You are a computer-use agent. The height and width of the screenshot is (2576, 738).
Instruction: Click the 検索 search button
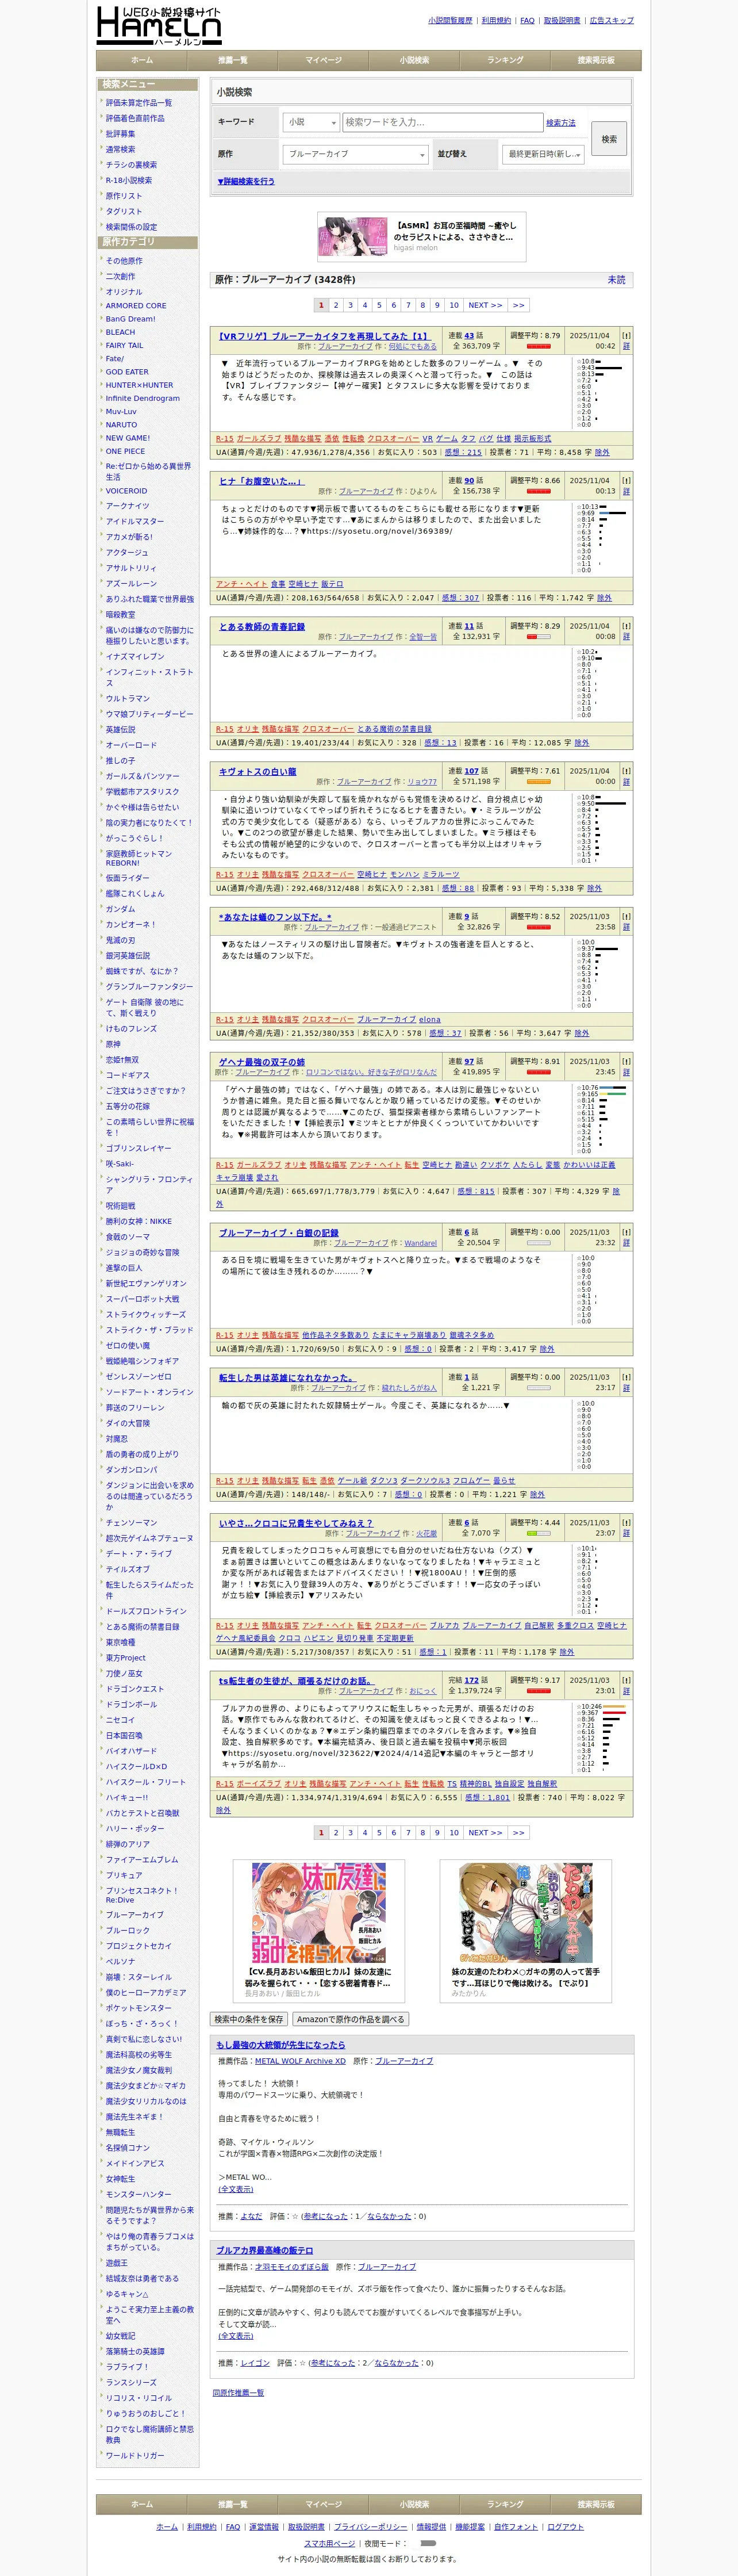[609, 139]
